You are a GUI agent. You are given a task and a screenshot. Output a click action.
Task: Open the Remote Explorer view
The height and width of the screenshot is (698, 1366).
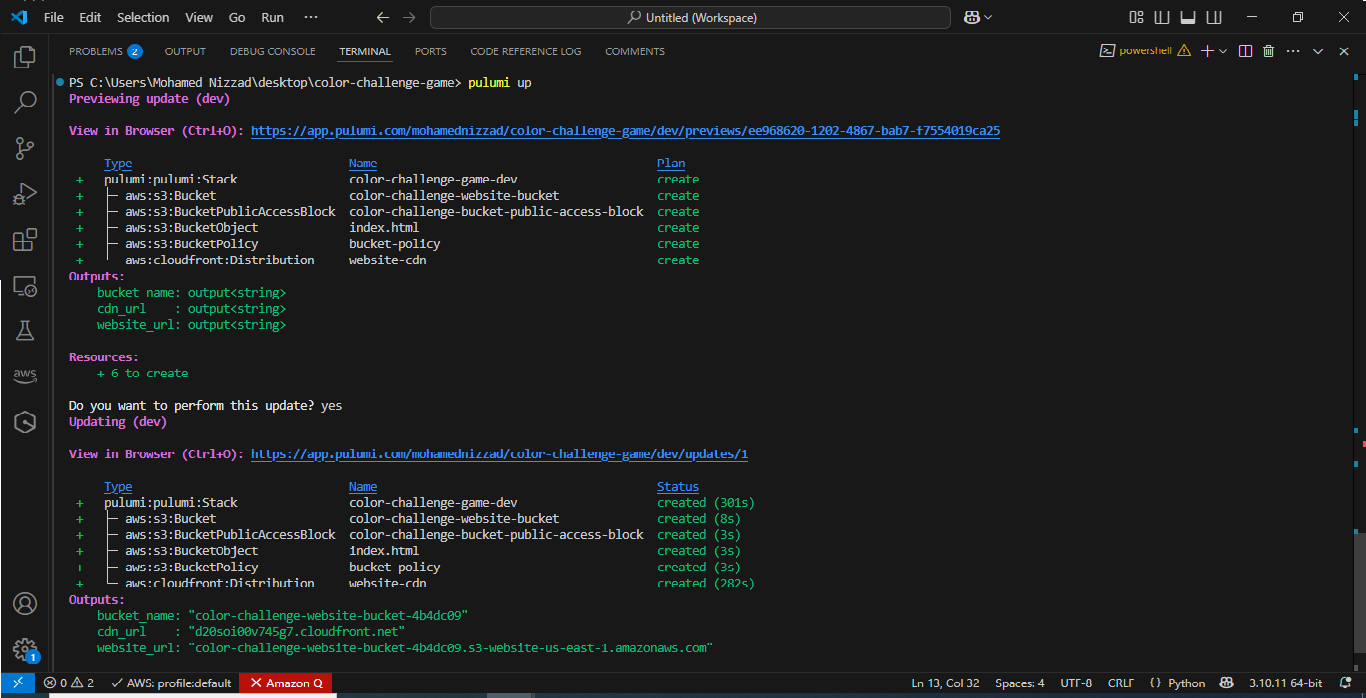[x=25, y=287]
